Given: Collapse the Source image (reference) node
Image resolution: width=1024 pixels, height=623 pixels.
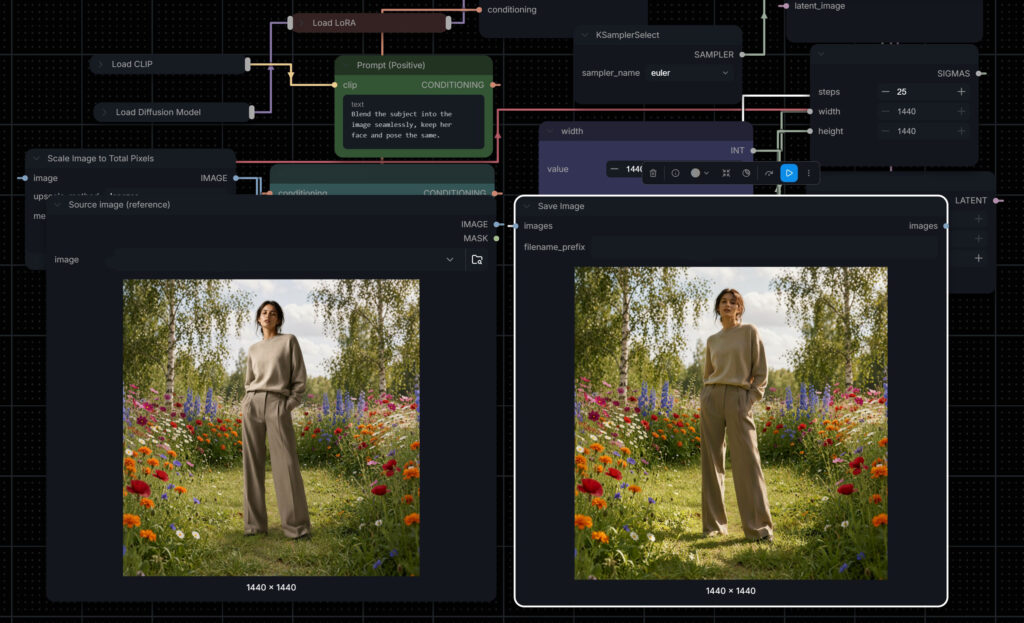Looking at the screenshot, I should click(x=57, y=204).
